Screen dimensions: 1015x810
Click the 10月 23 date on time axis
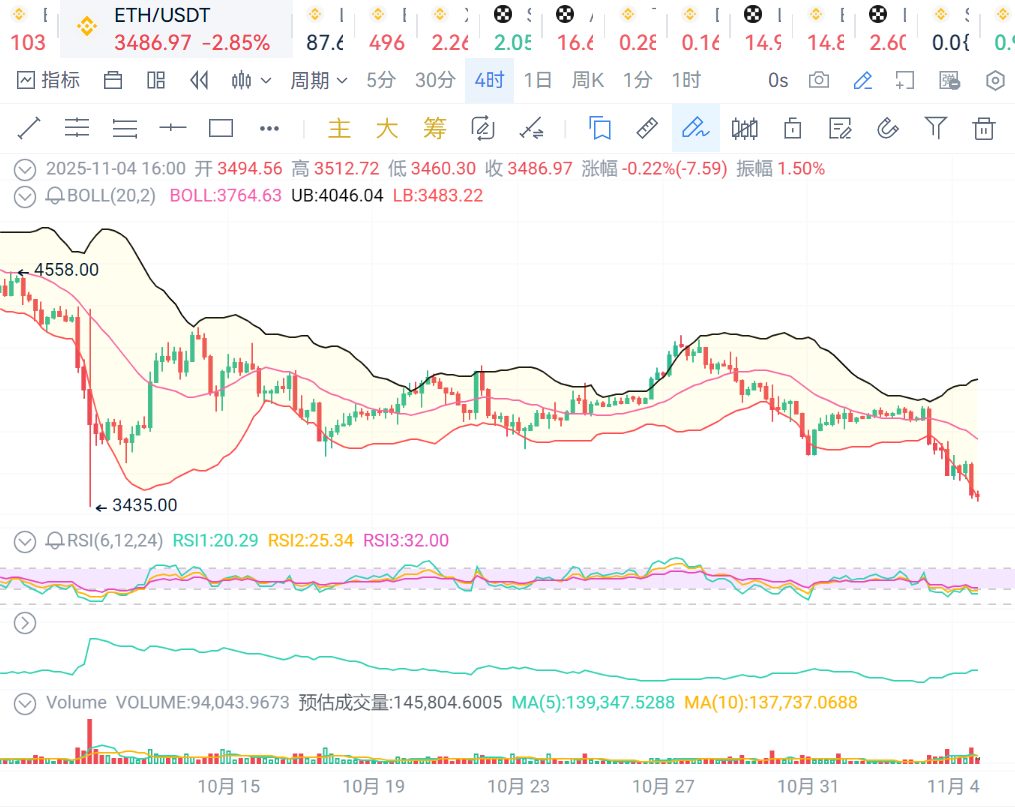(x=520, y=787)
